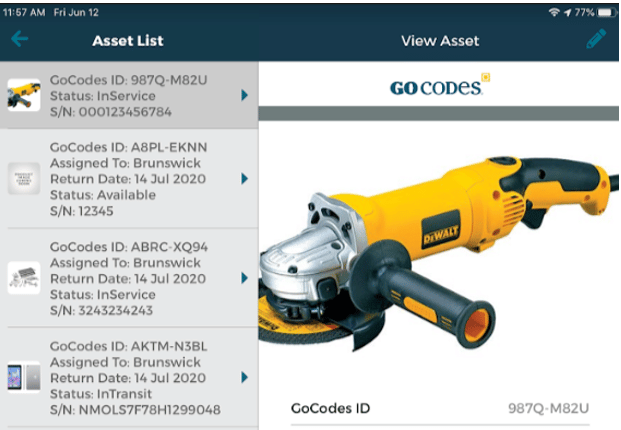Image resolution: width=621 pixels, height=430 pixels.
Task: Expand asset 987Q-M82U with its arrow
Action: point(244,95)
